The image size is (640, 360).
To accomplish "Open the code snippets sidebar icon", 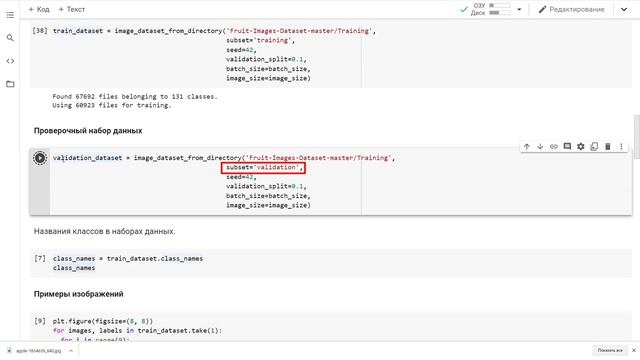I will tap(10, 61).
